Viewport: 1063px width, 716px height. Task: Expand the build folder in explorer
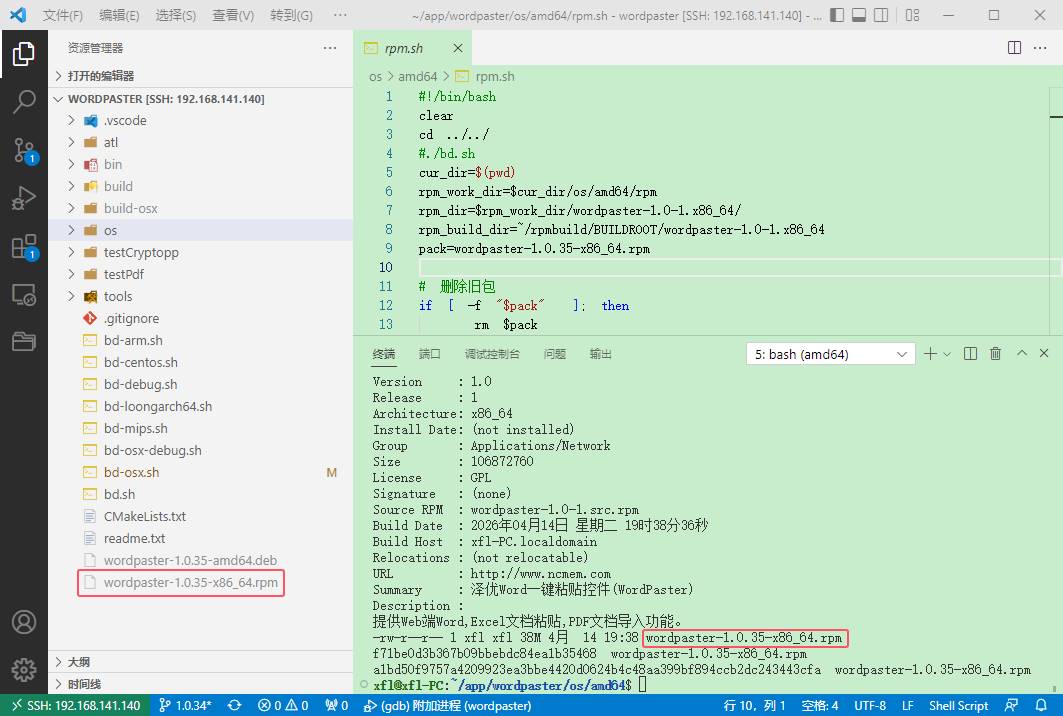[x=118, y=186]
